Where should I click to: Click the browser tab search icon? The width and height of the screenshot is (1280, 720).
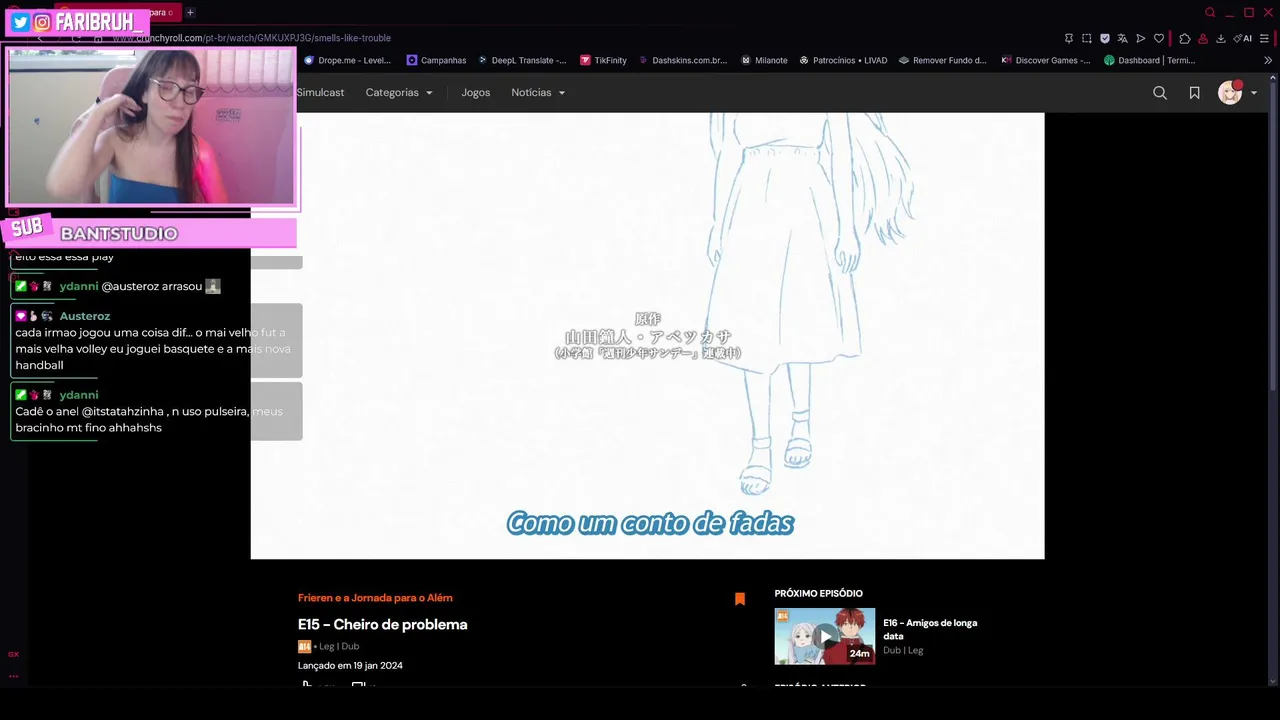[1210, 12]
